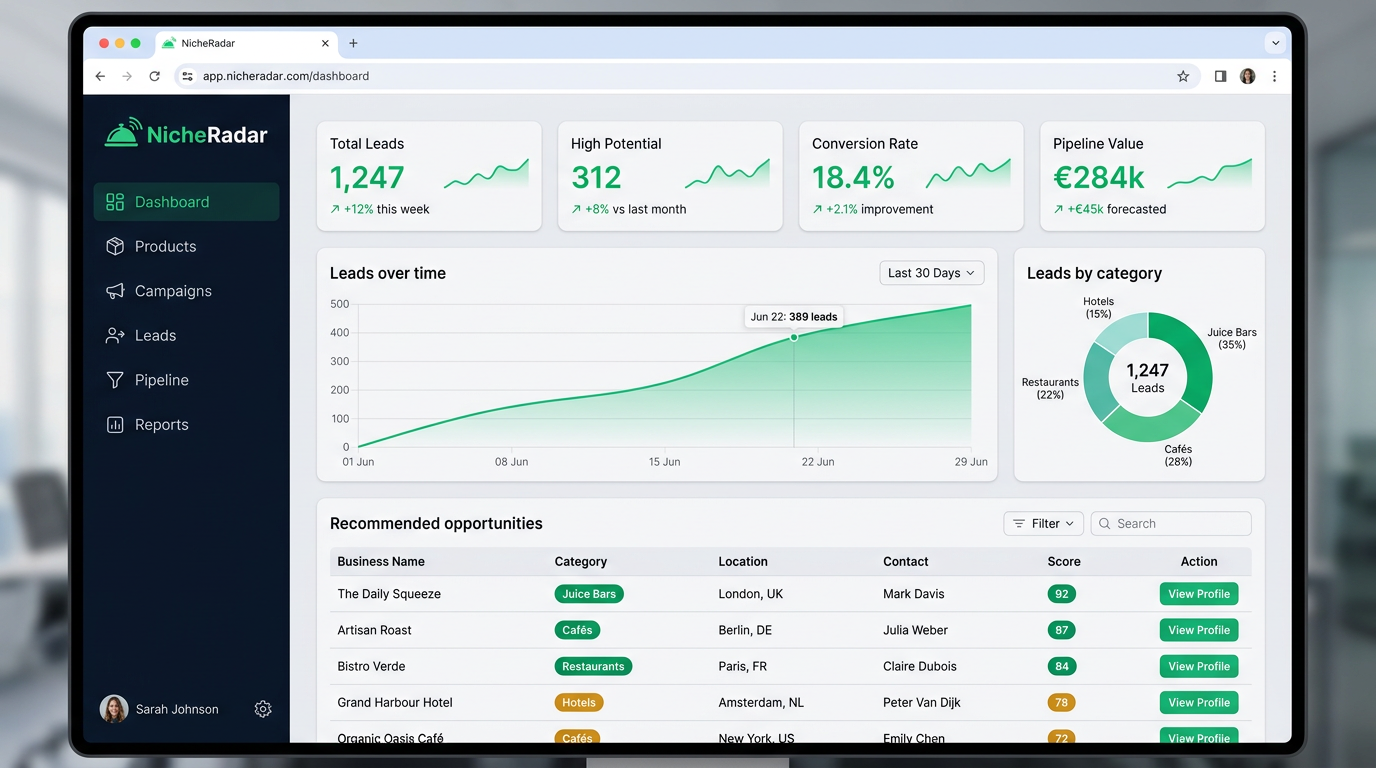1376x768 pixels.
Task: View Profile for The Daily Squeeze
Action: (x=1199, y=594)
